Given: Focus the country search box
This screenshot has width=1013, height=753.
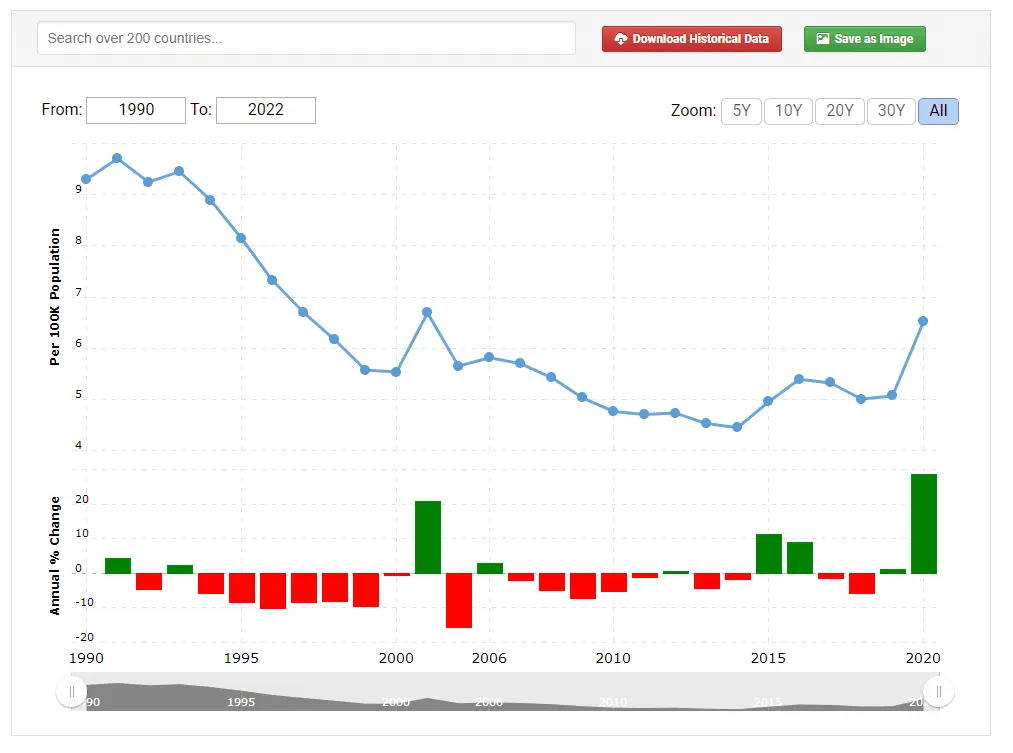Looking at the screenshot, I should tap(306, 38).
